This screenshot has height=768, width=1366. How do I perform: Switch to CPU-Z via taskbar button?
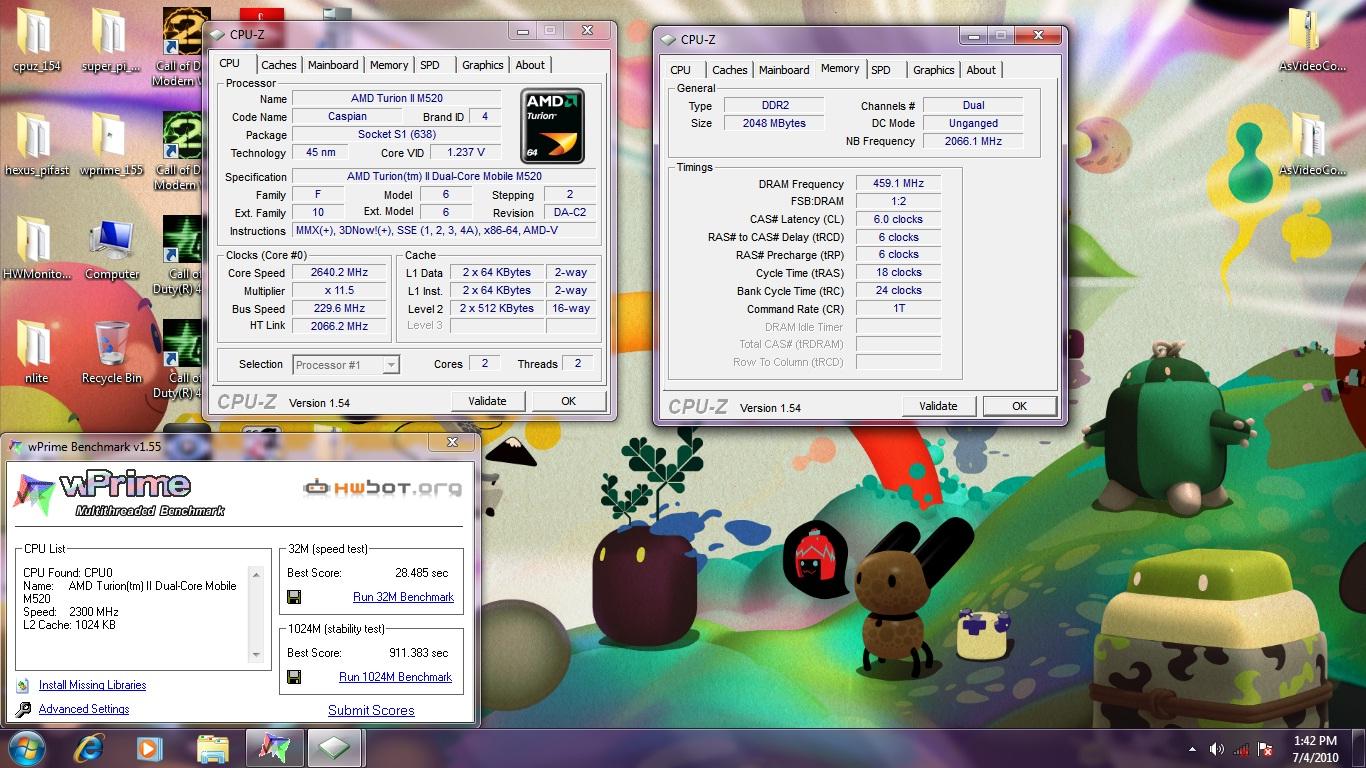click(x=335, y=748)
